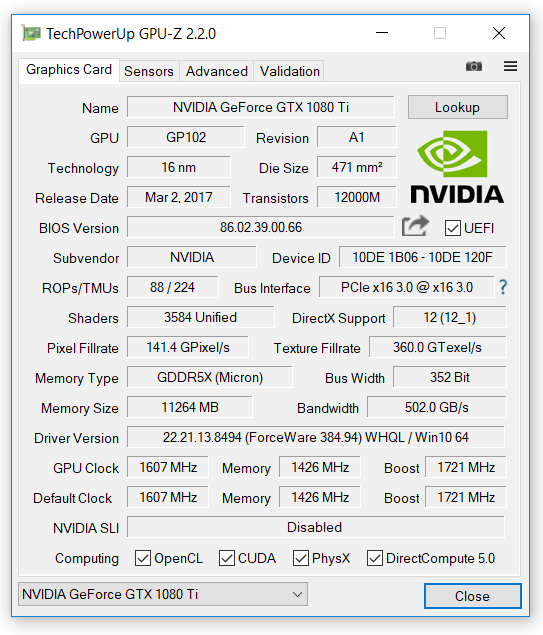Viewport: 543px width, 635px height.
Task: Click the Close button
Action: tap(473, 596)
